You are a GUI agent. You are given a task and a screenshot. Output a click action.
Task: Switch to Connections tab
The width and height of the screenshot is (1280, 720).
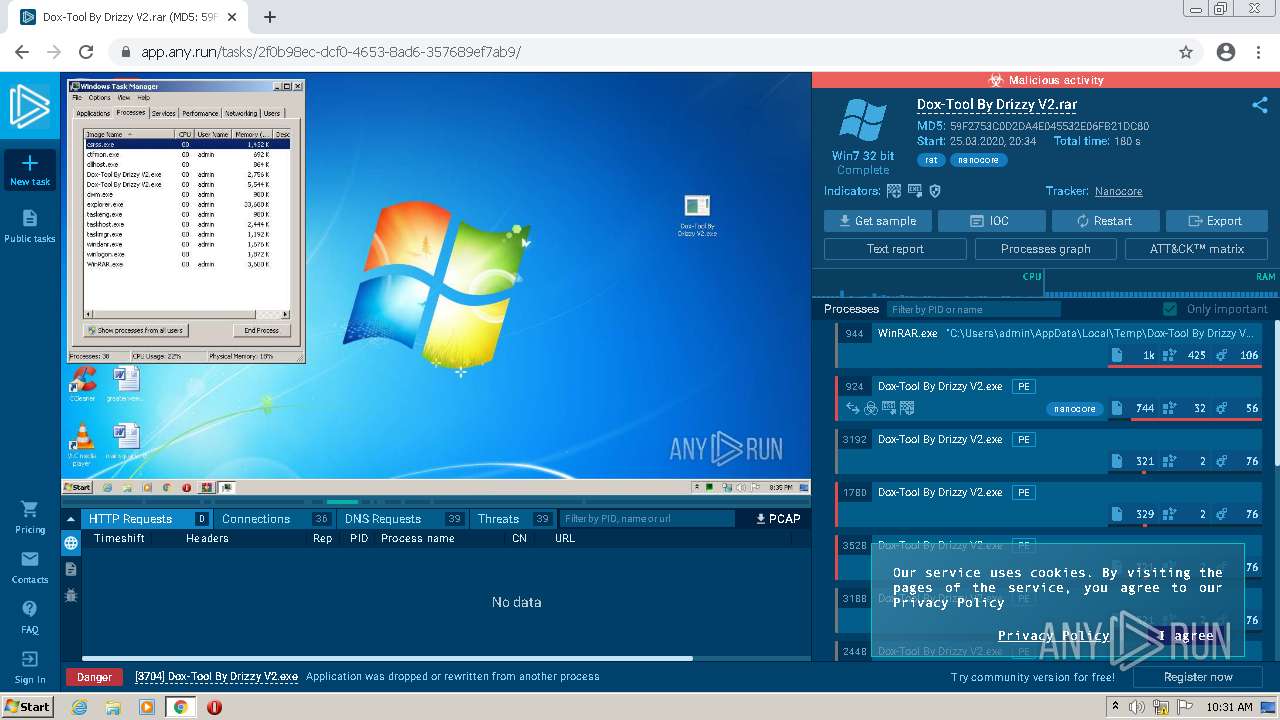pos(276,519)
